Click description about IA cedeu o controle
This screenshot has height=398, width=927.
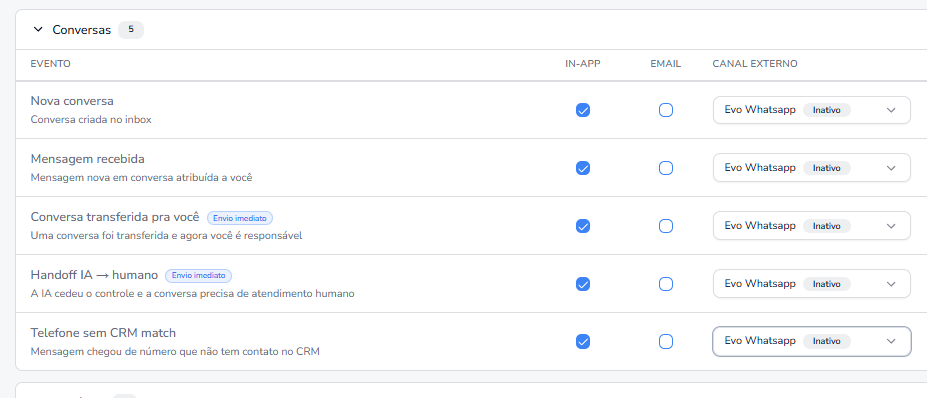click(x=192, y=293)
